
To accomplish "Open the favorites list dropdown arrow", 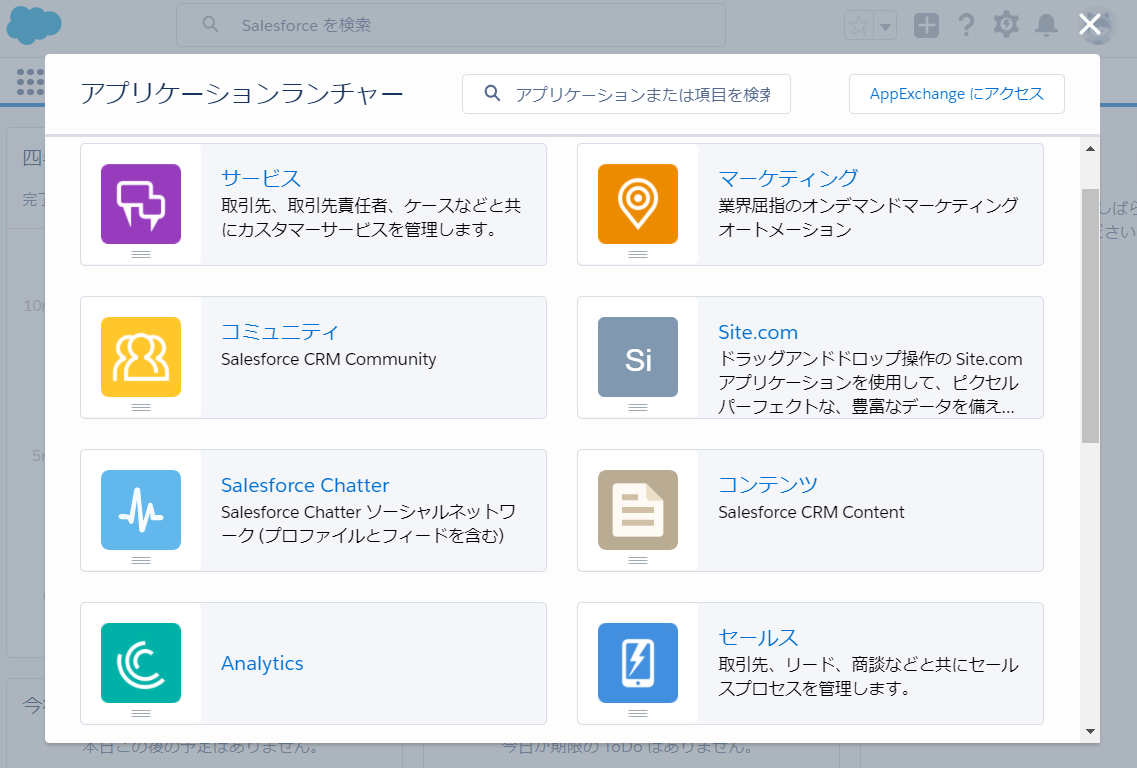I will [x=885, y=26].
